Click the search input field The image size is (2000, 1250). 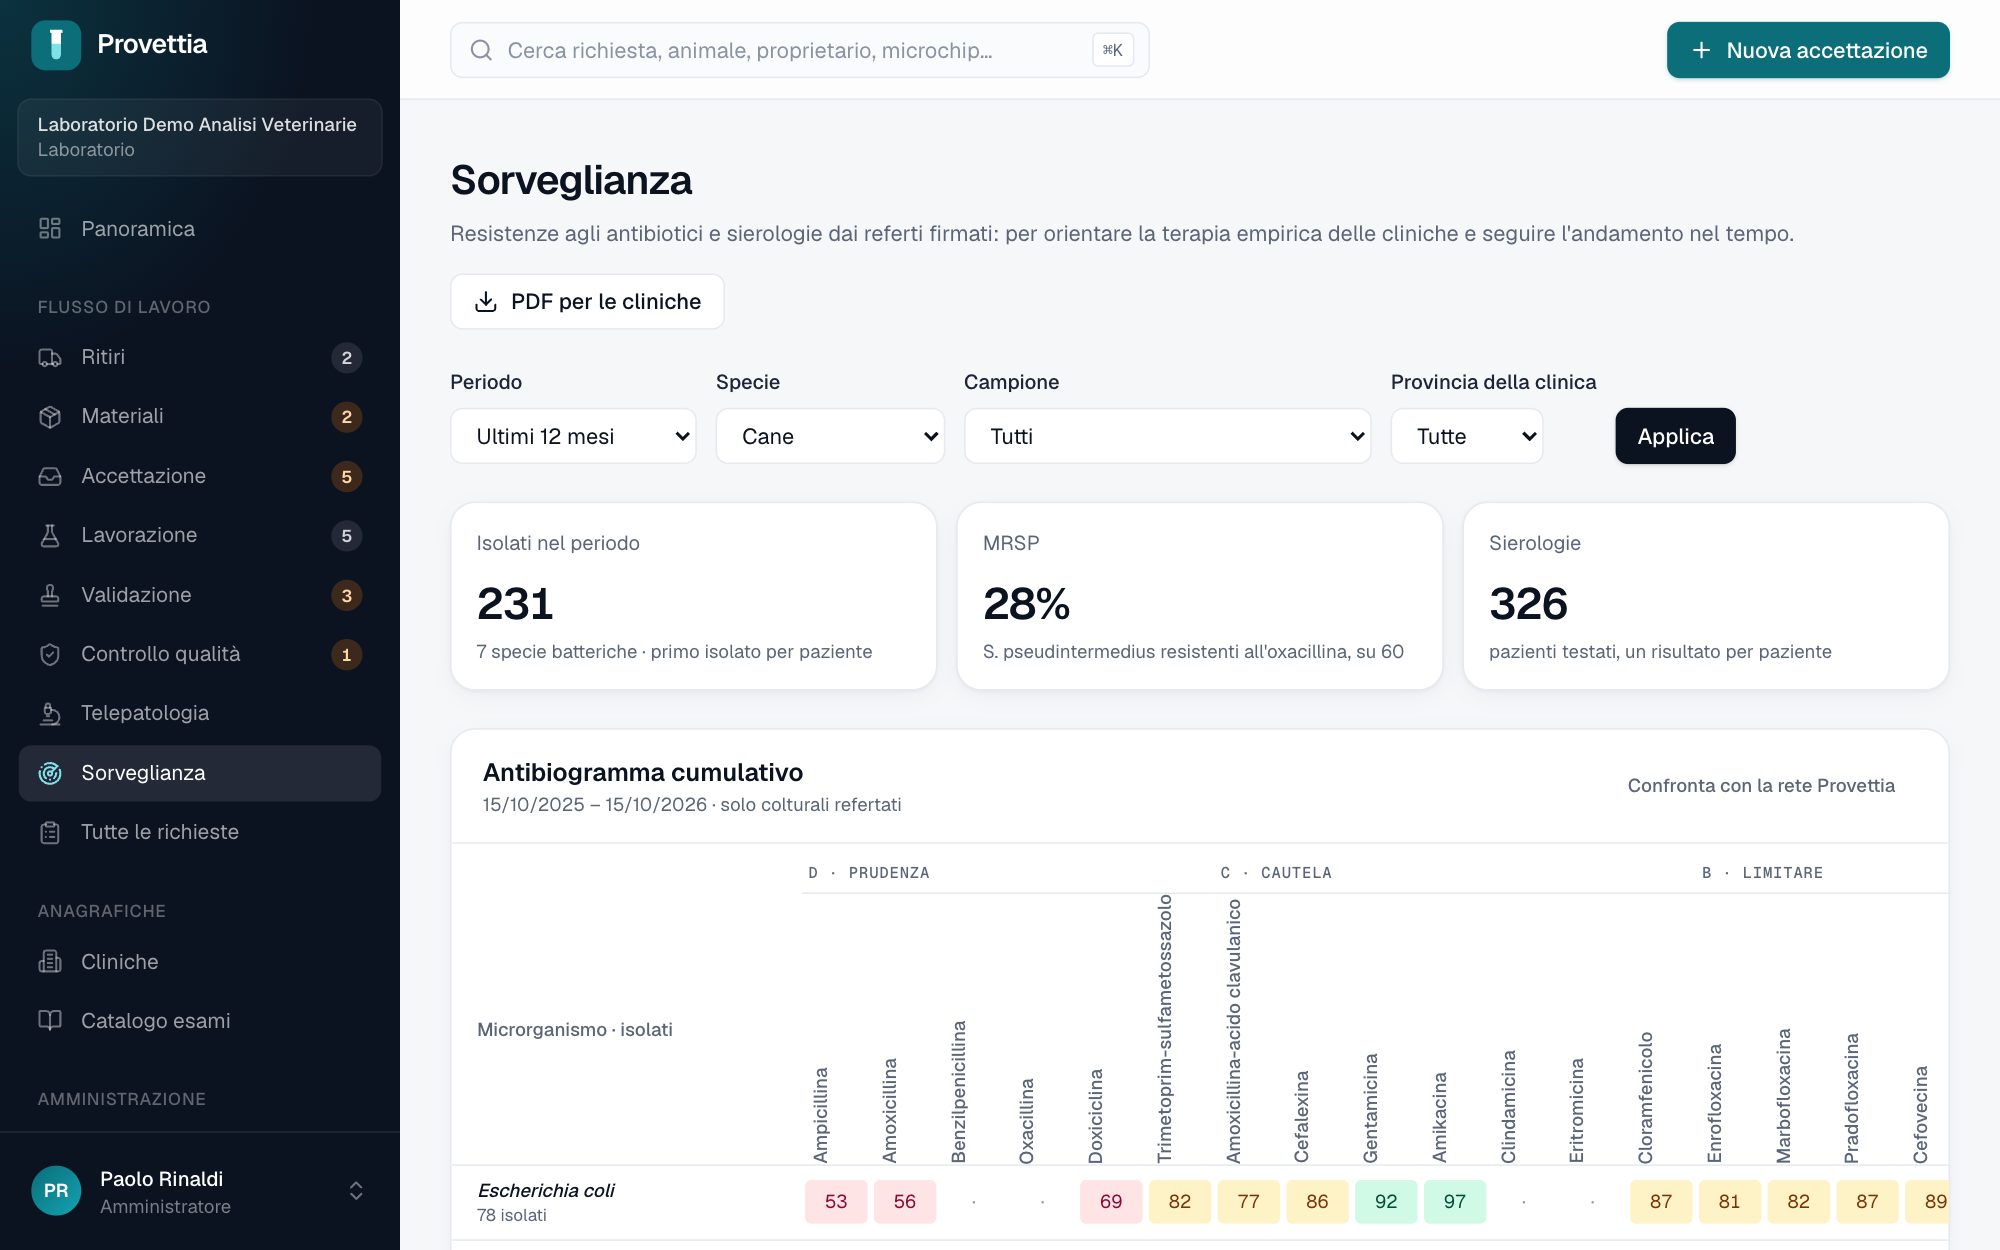[799, 50]
